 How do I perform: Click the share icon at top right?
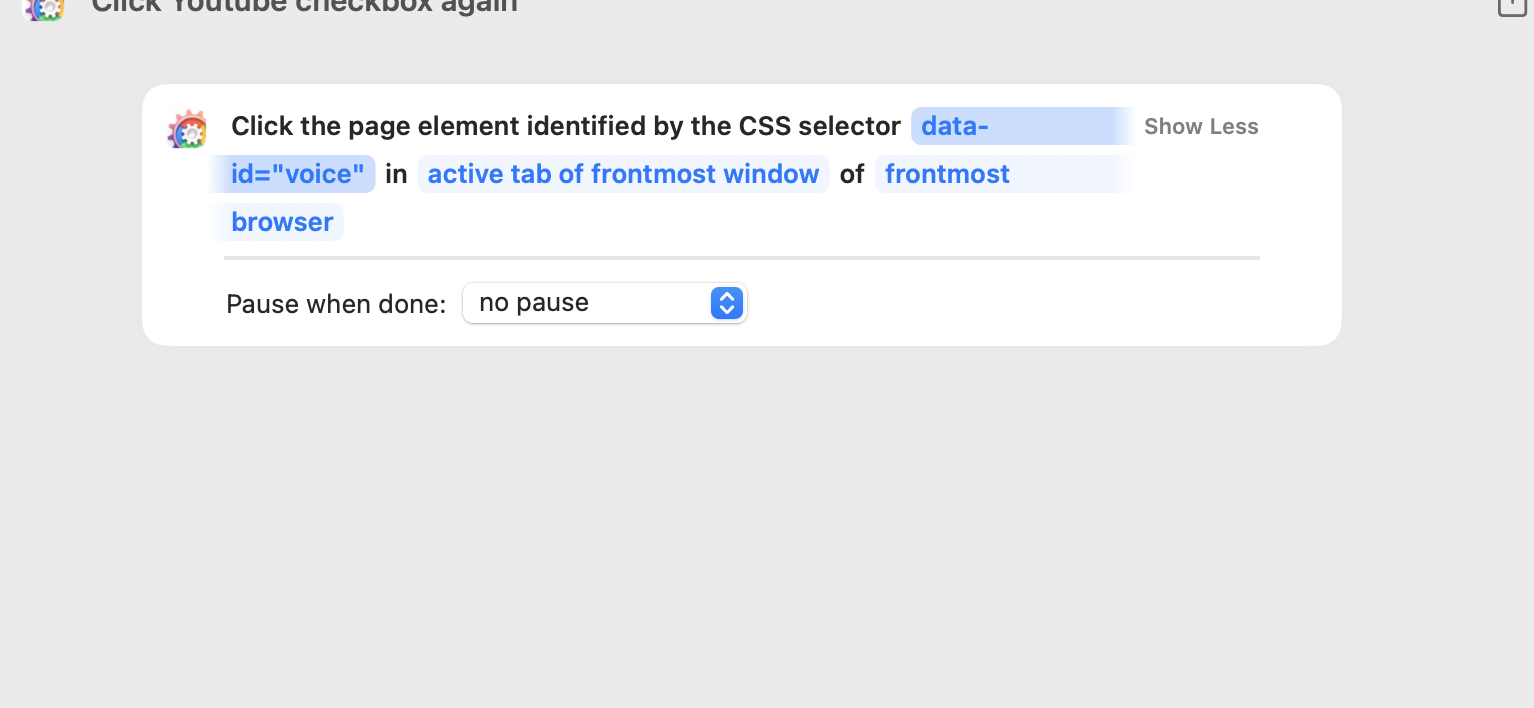click(x=1510, y=5)
